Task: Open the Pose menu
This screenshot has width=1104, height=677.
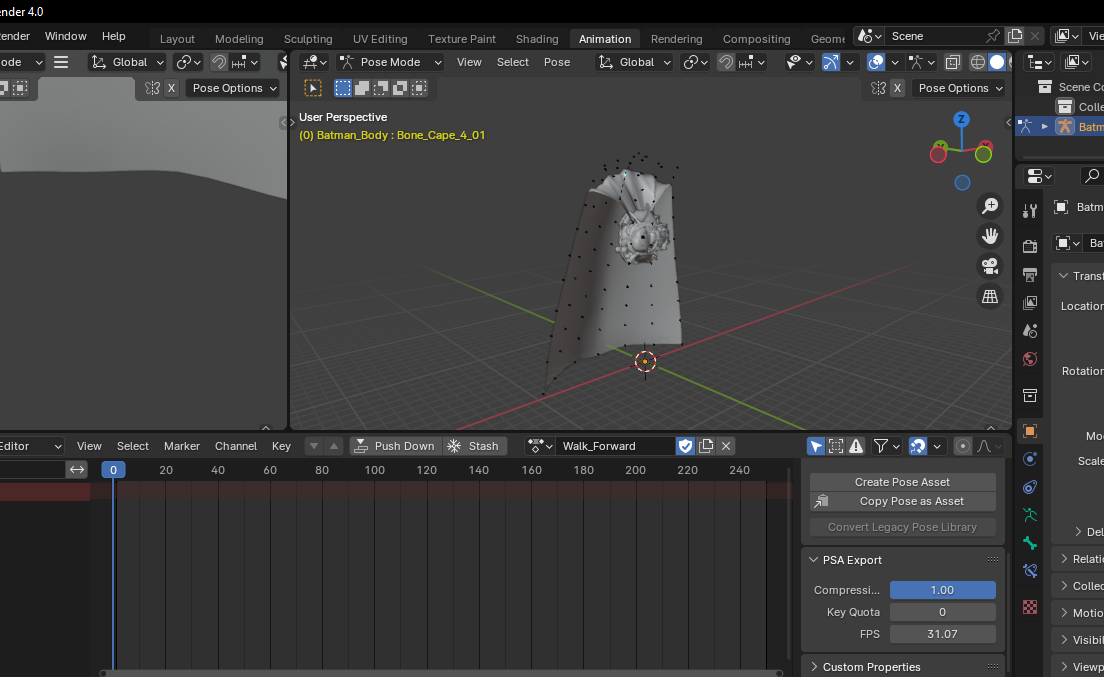Action: tap(557, 62)
